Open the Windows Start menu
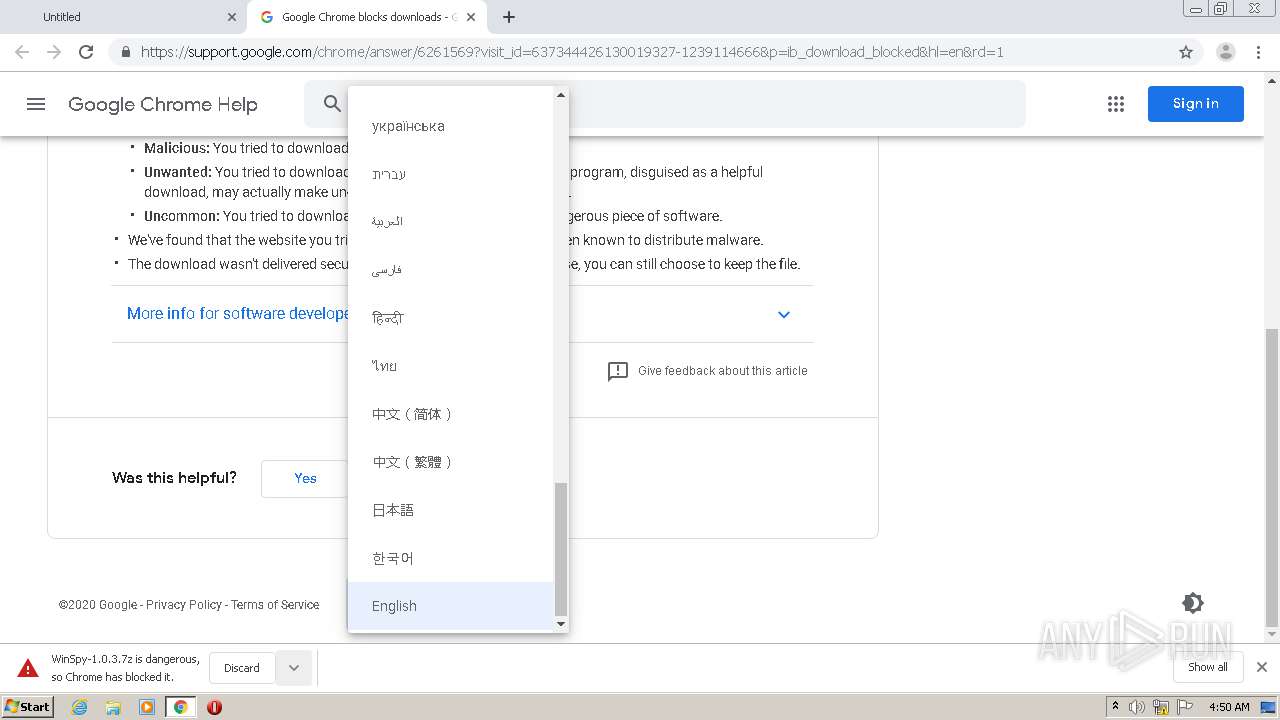This screenshot has height=720, width=1280. [x=28, y=707]
